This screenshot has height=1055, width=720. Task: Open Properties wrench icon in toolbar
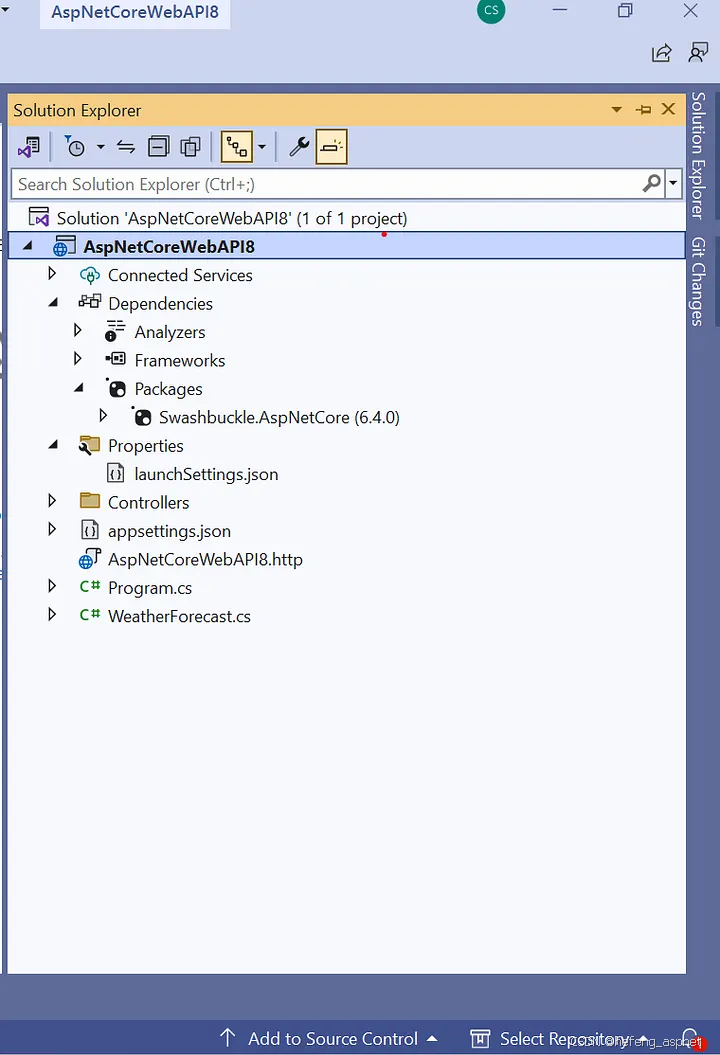click(299, 147)
